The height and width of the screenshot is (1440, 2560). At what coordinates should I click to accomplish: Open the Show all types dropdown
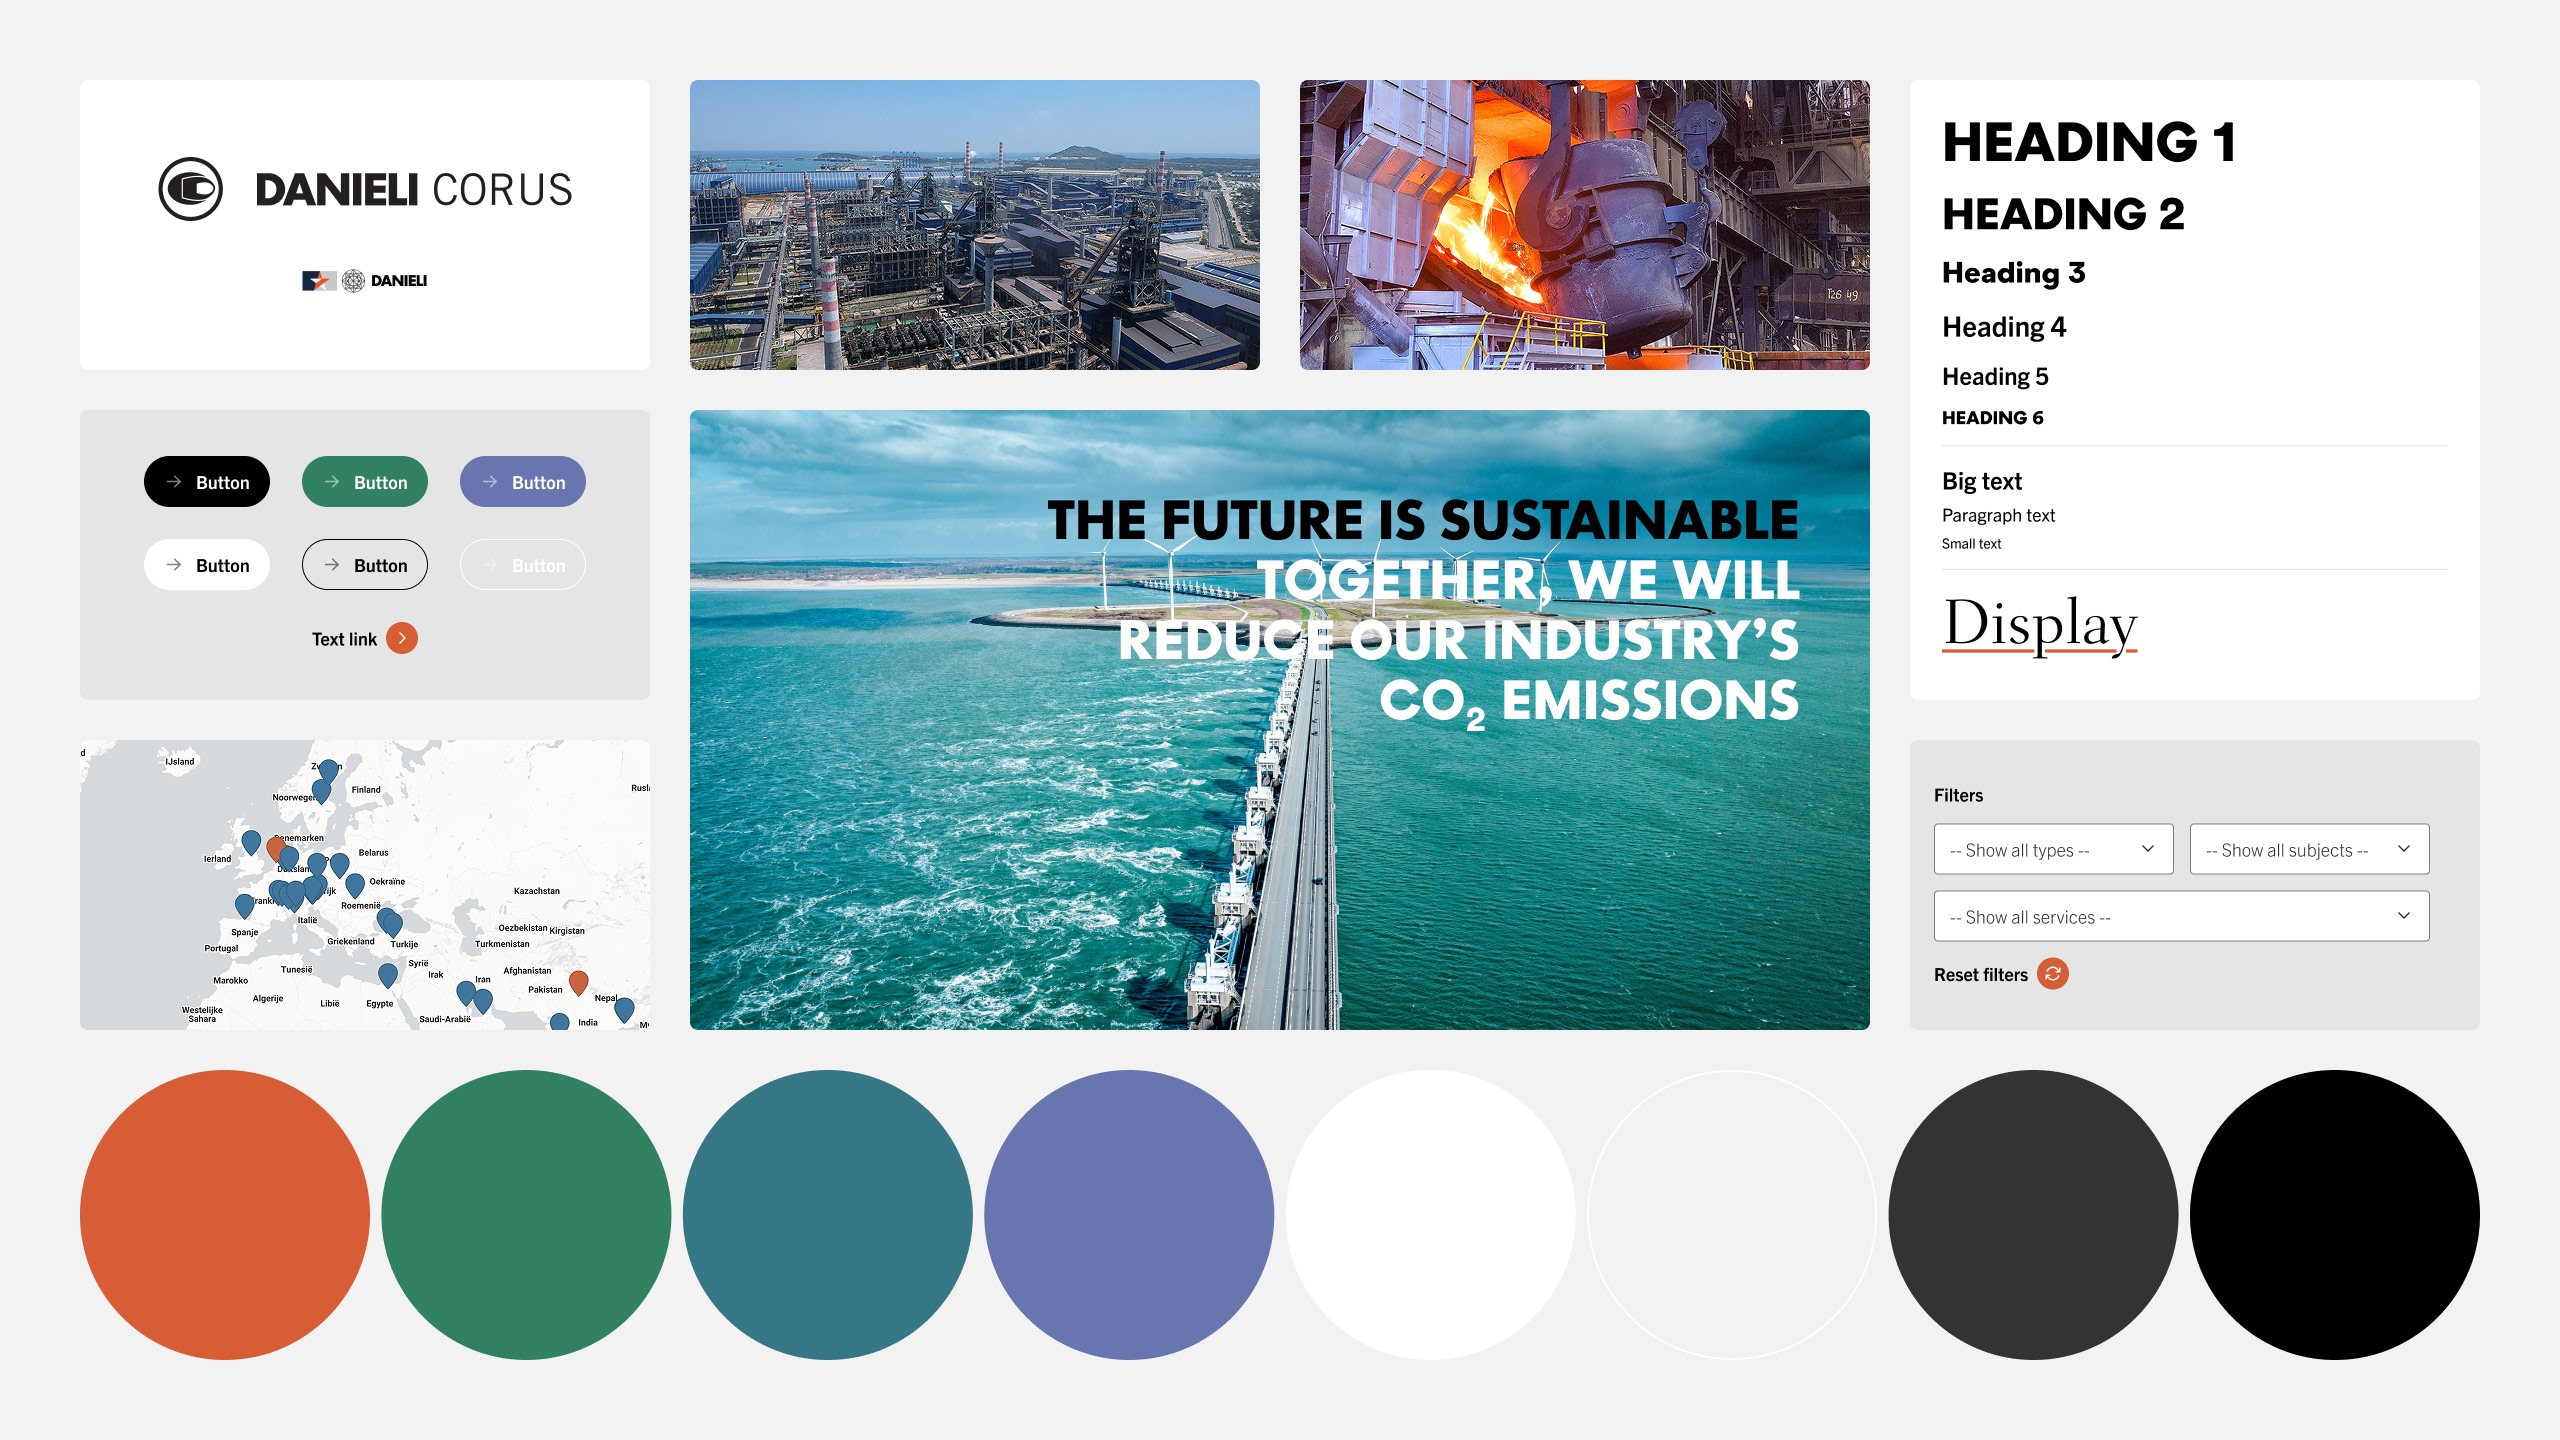coord(2053,849)
